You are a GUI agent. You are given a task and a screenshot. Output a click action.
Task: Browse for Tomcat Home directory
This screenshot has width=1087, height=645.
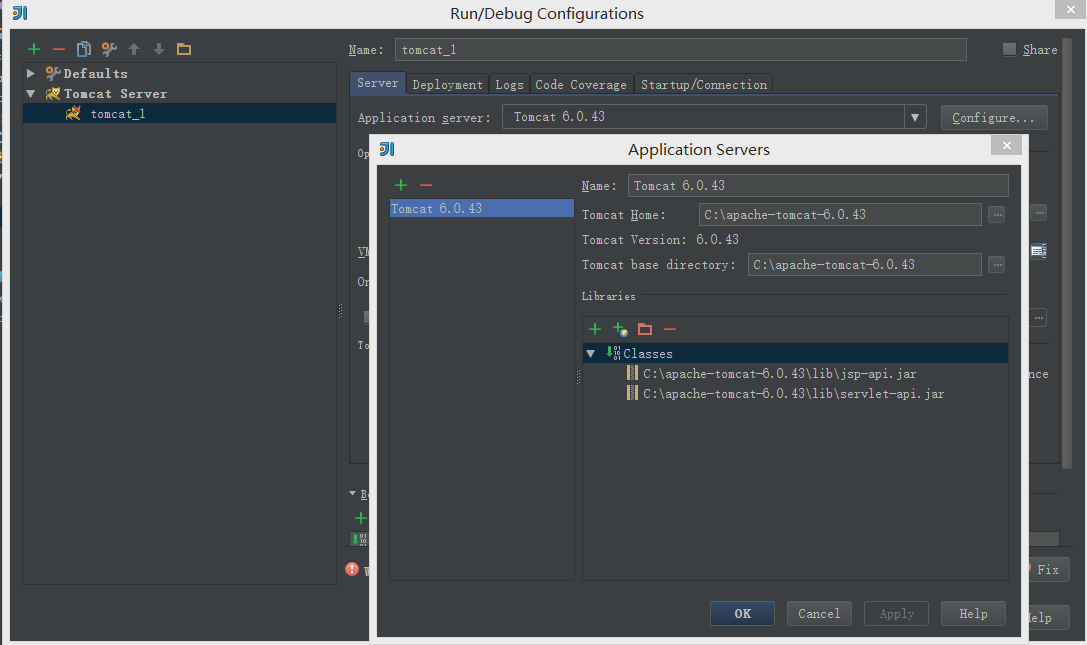pyautogui.click(x=996, y=214)
